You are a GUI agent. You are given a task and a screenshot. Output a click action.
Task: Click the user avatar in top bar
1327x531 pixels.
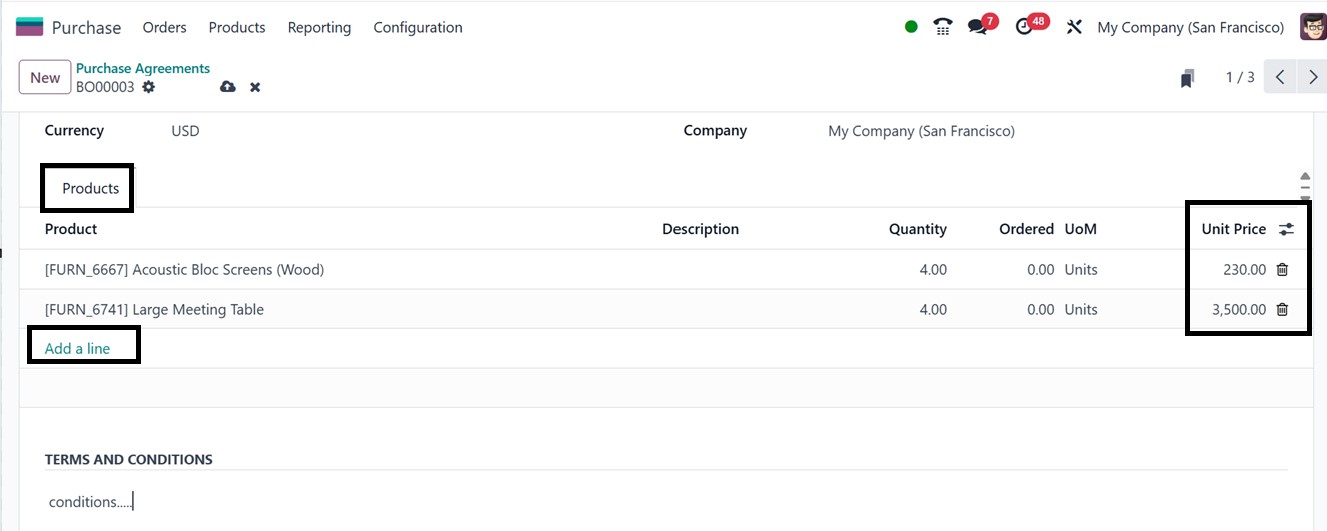tap(1312, 27)
